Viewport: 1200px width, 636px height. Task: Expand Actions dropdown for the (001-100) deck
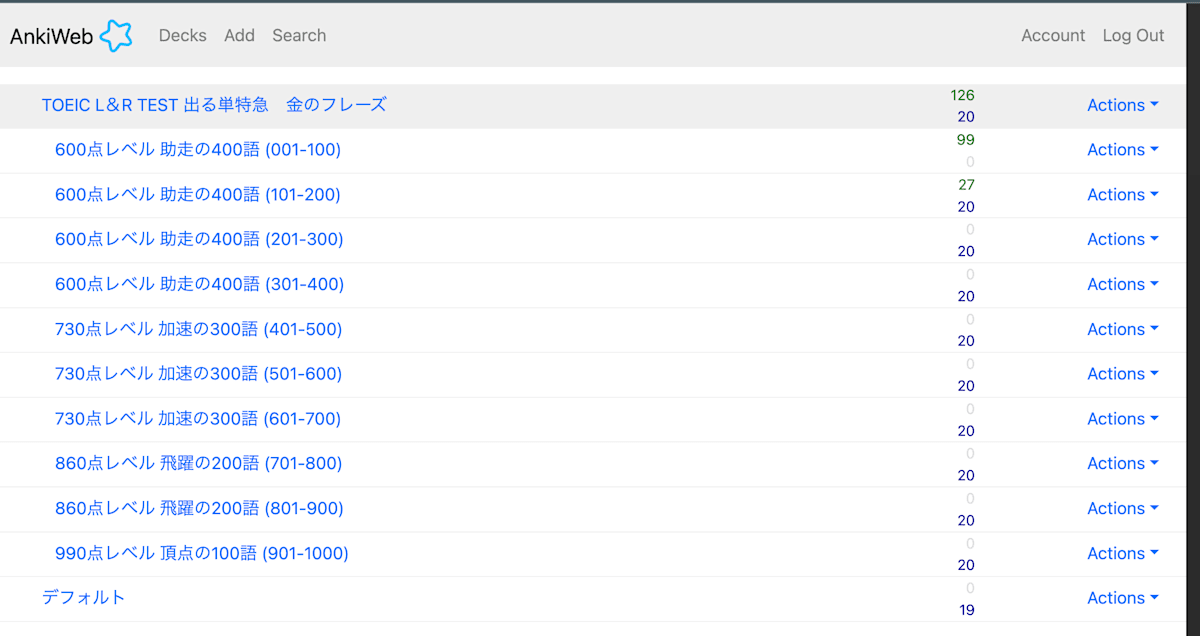1122,150
